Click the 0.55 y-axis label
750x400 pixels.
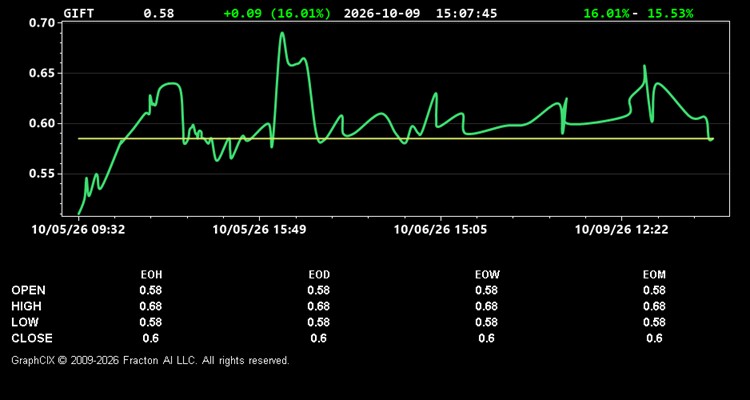coord(40,174)
